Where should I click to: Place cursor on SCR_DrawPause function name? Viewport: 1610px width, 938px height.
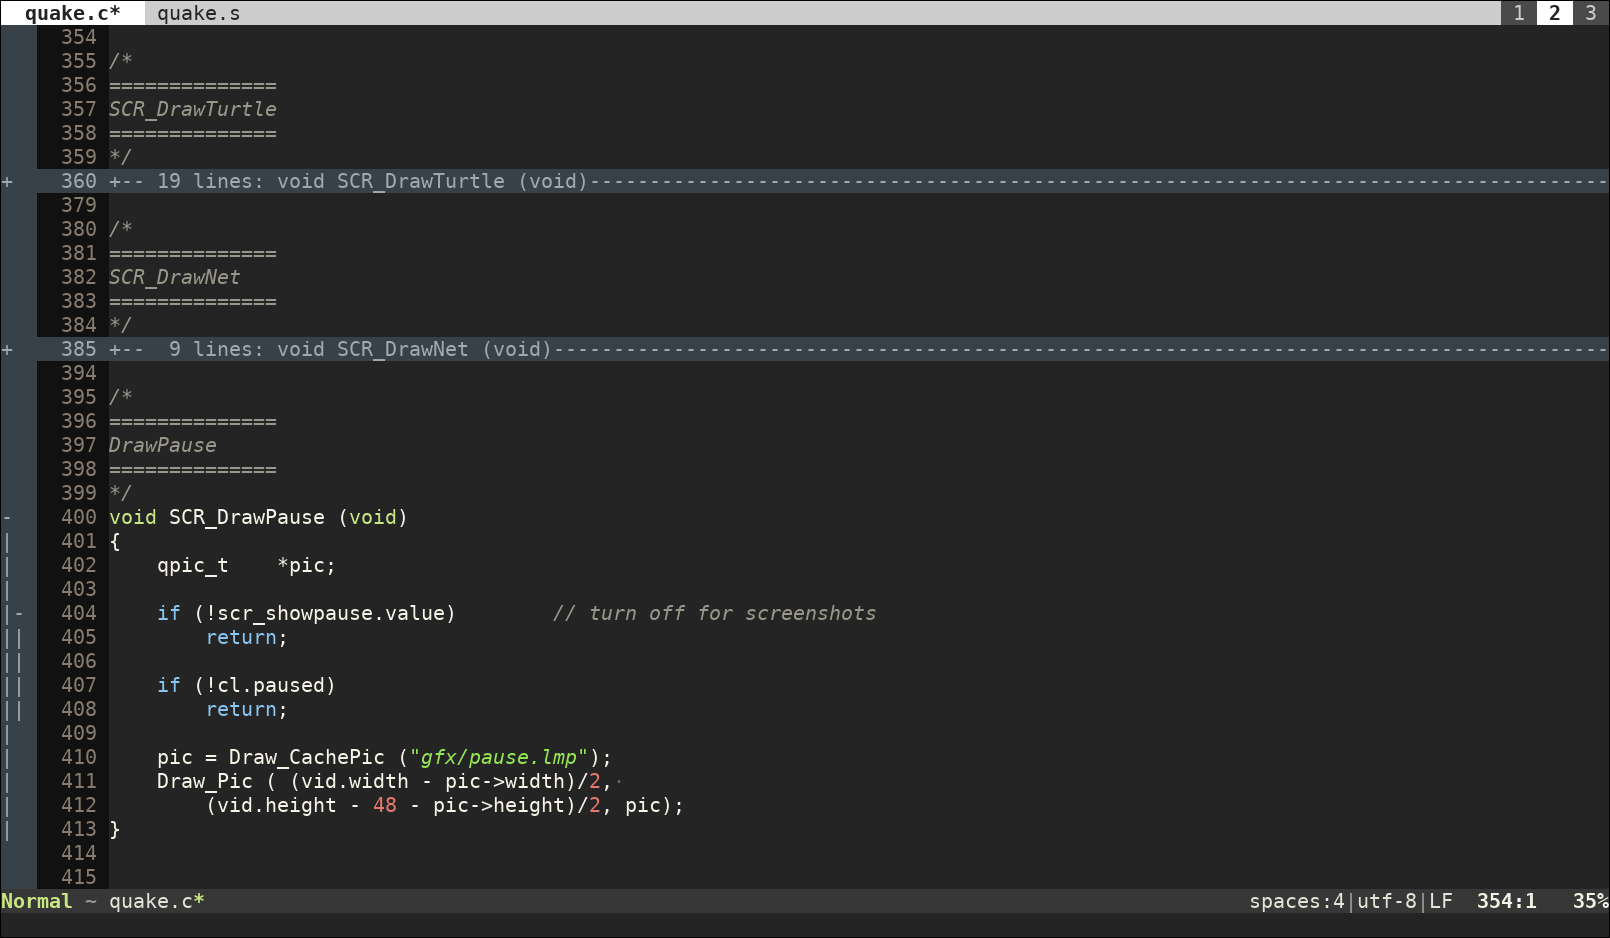click(247, 517)
